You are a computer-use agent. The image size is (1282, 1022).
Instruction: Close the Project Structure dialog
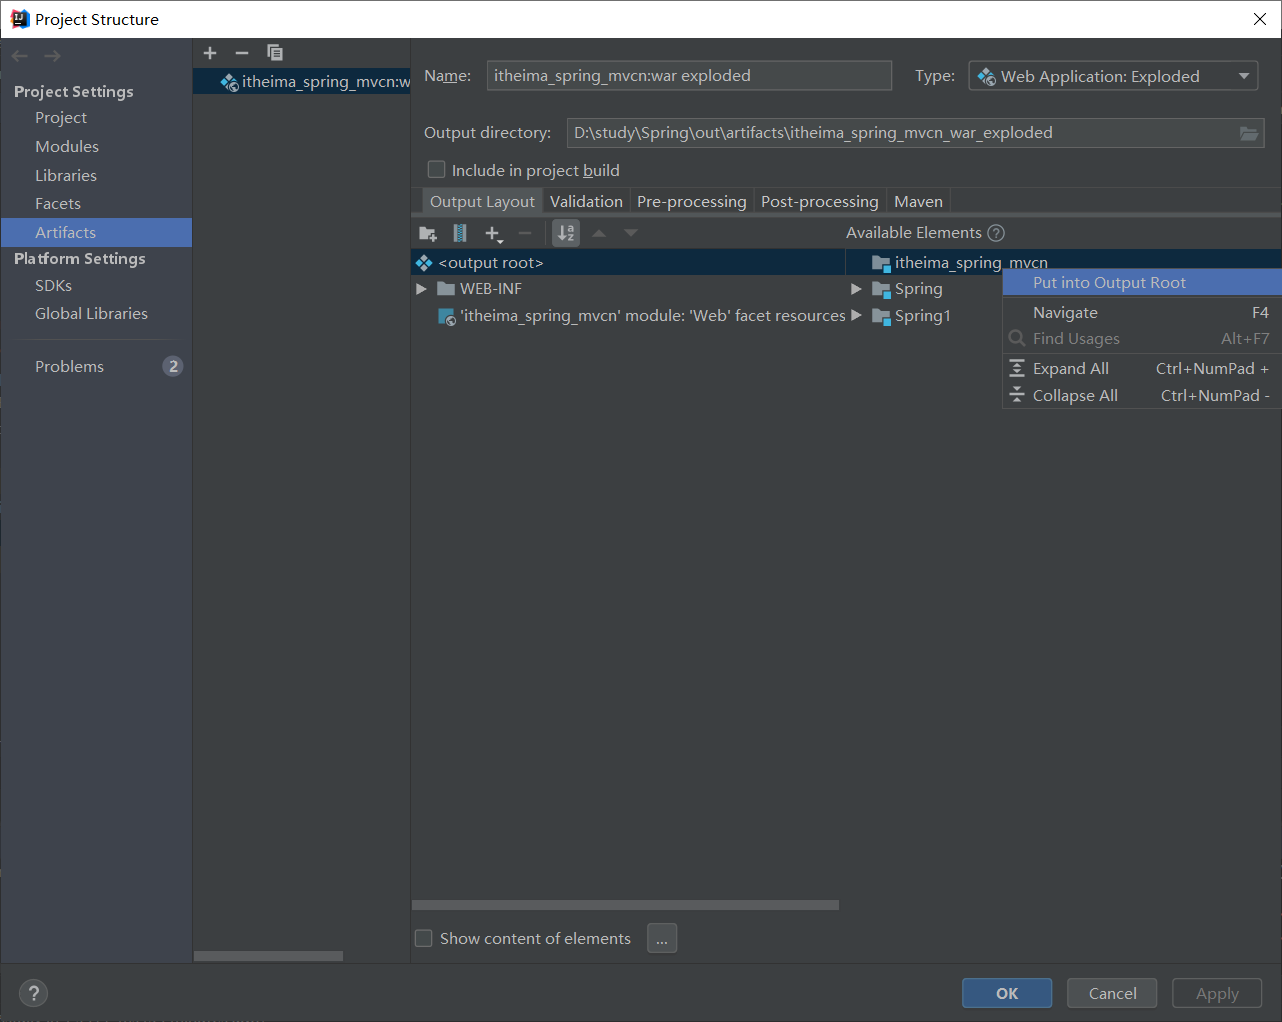pyautogui.click(x=1260, y=19)
